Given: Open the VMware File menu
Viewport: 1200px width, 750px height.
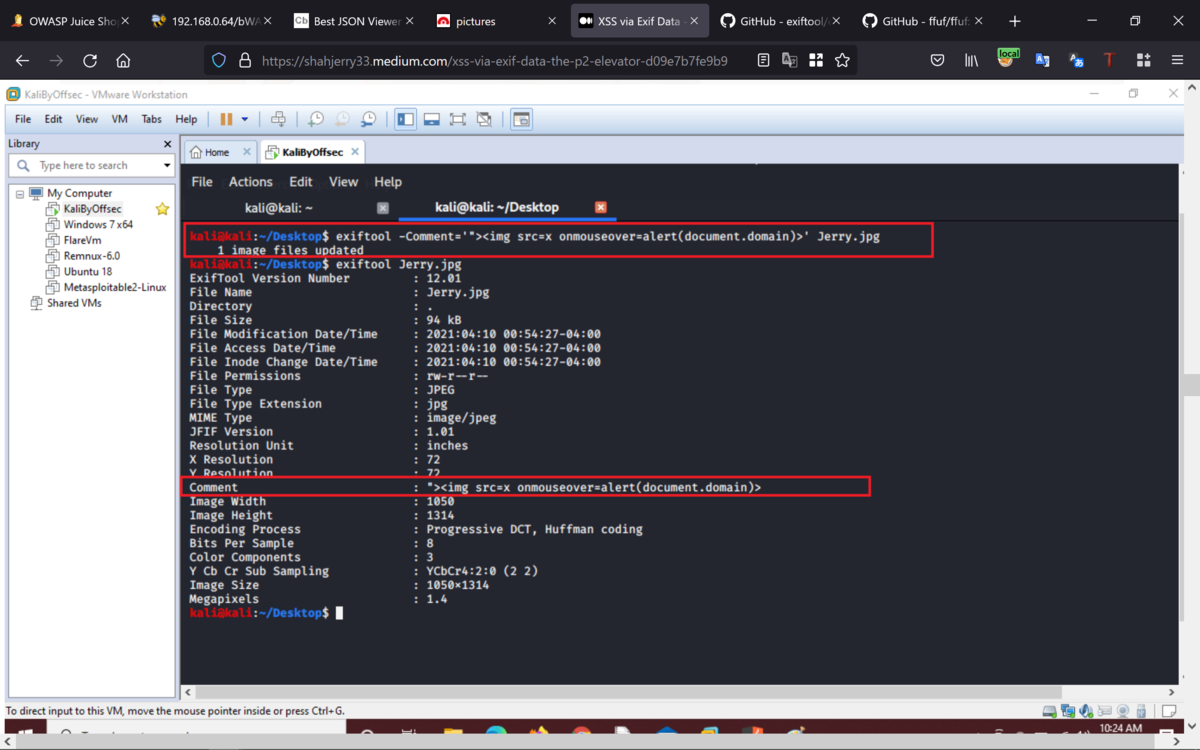Looking at the screenshot, I should (23, 119).
